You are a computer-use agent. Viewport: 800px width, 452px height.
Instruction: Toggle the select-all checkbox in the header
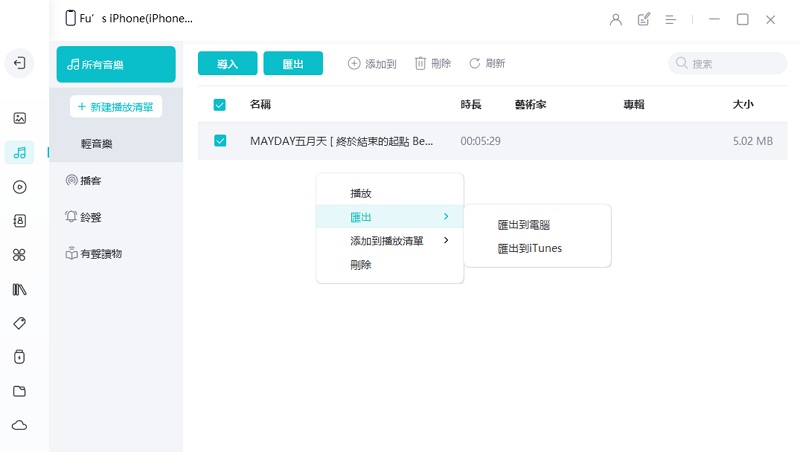[219, 105]
